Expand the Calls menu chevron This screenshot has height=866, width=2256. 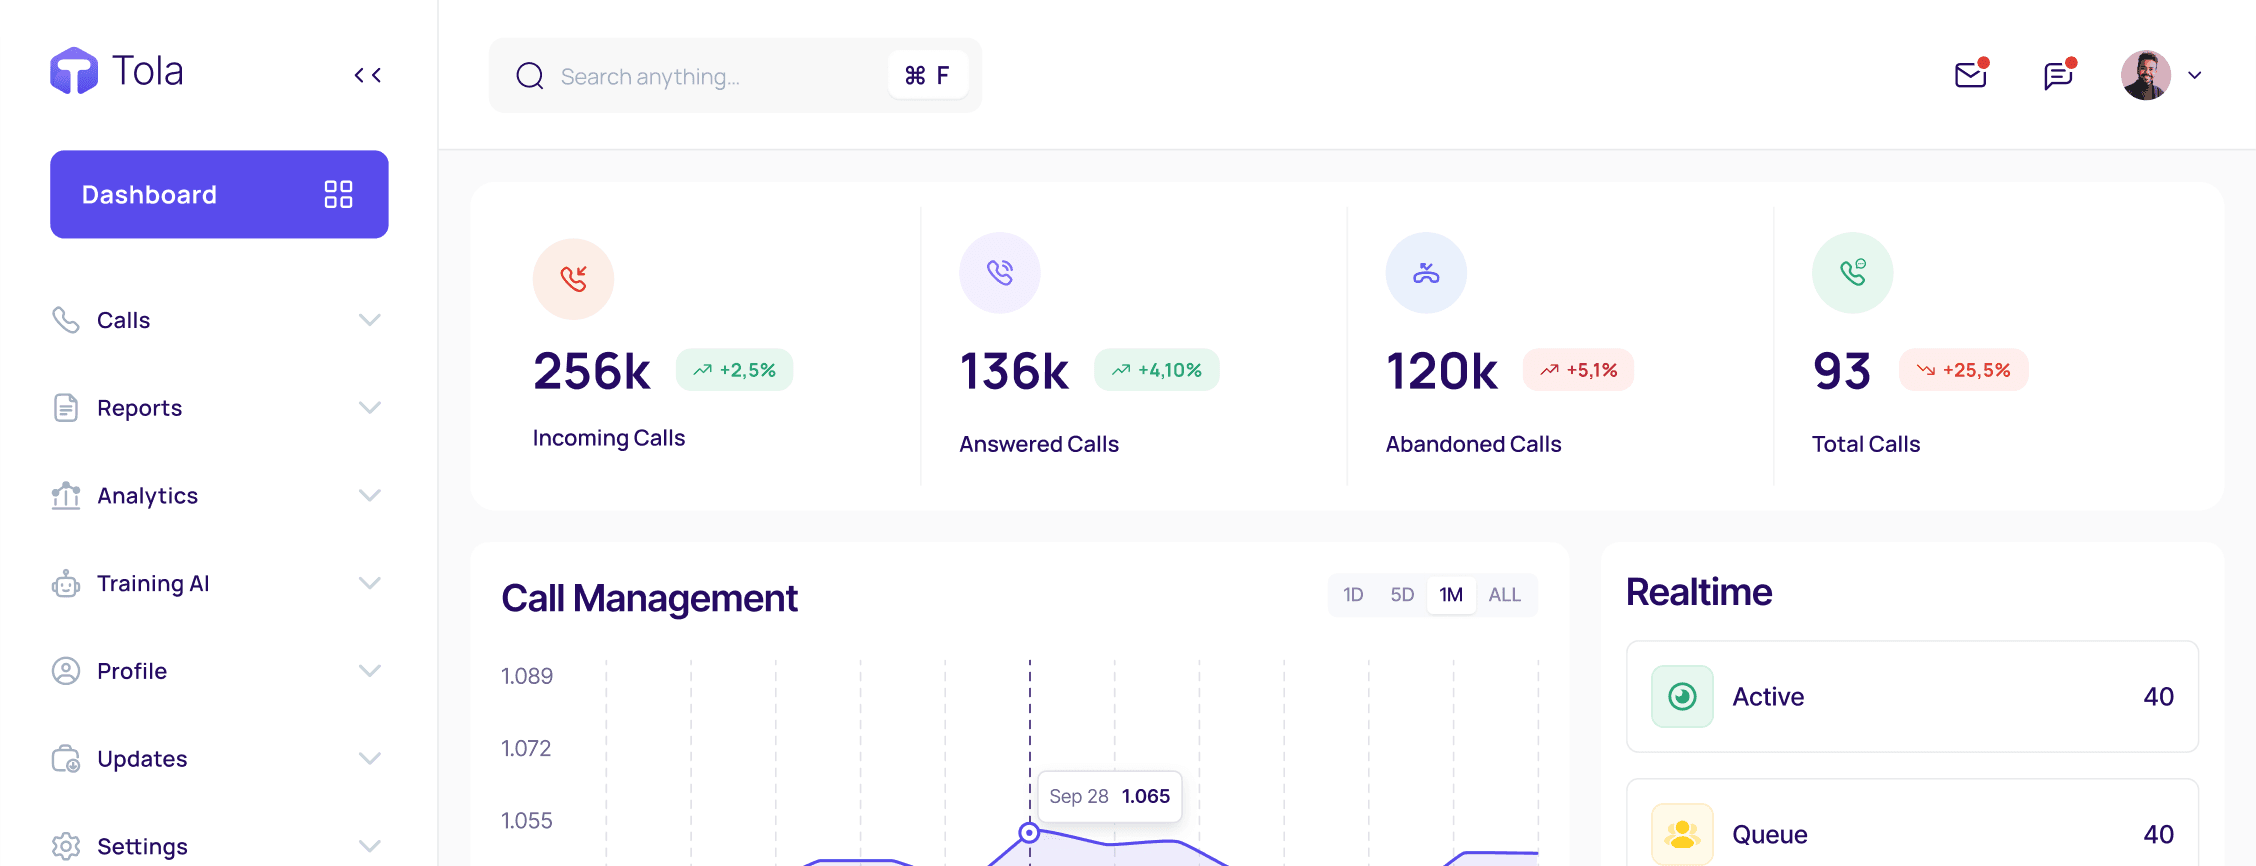point(370,320)
